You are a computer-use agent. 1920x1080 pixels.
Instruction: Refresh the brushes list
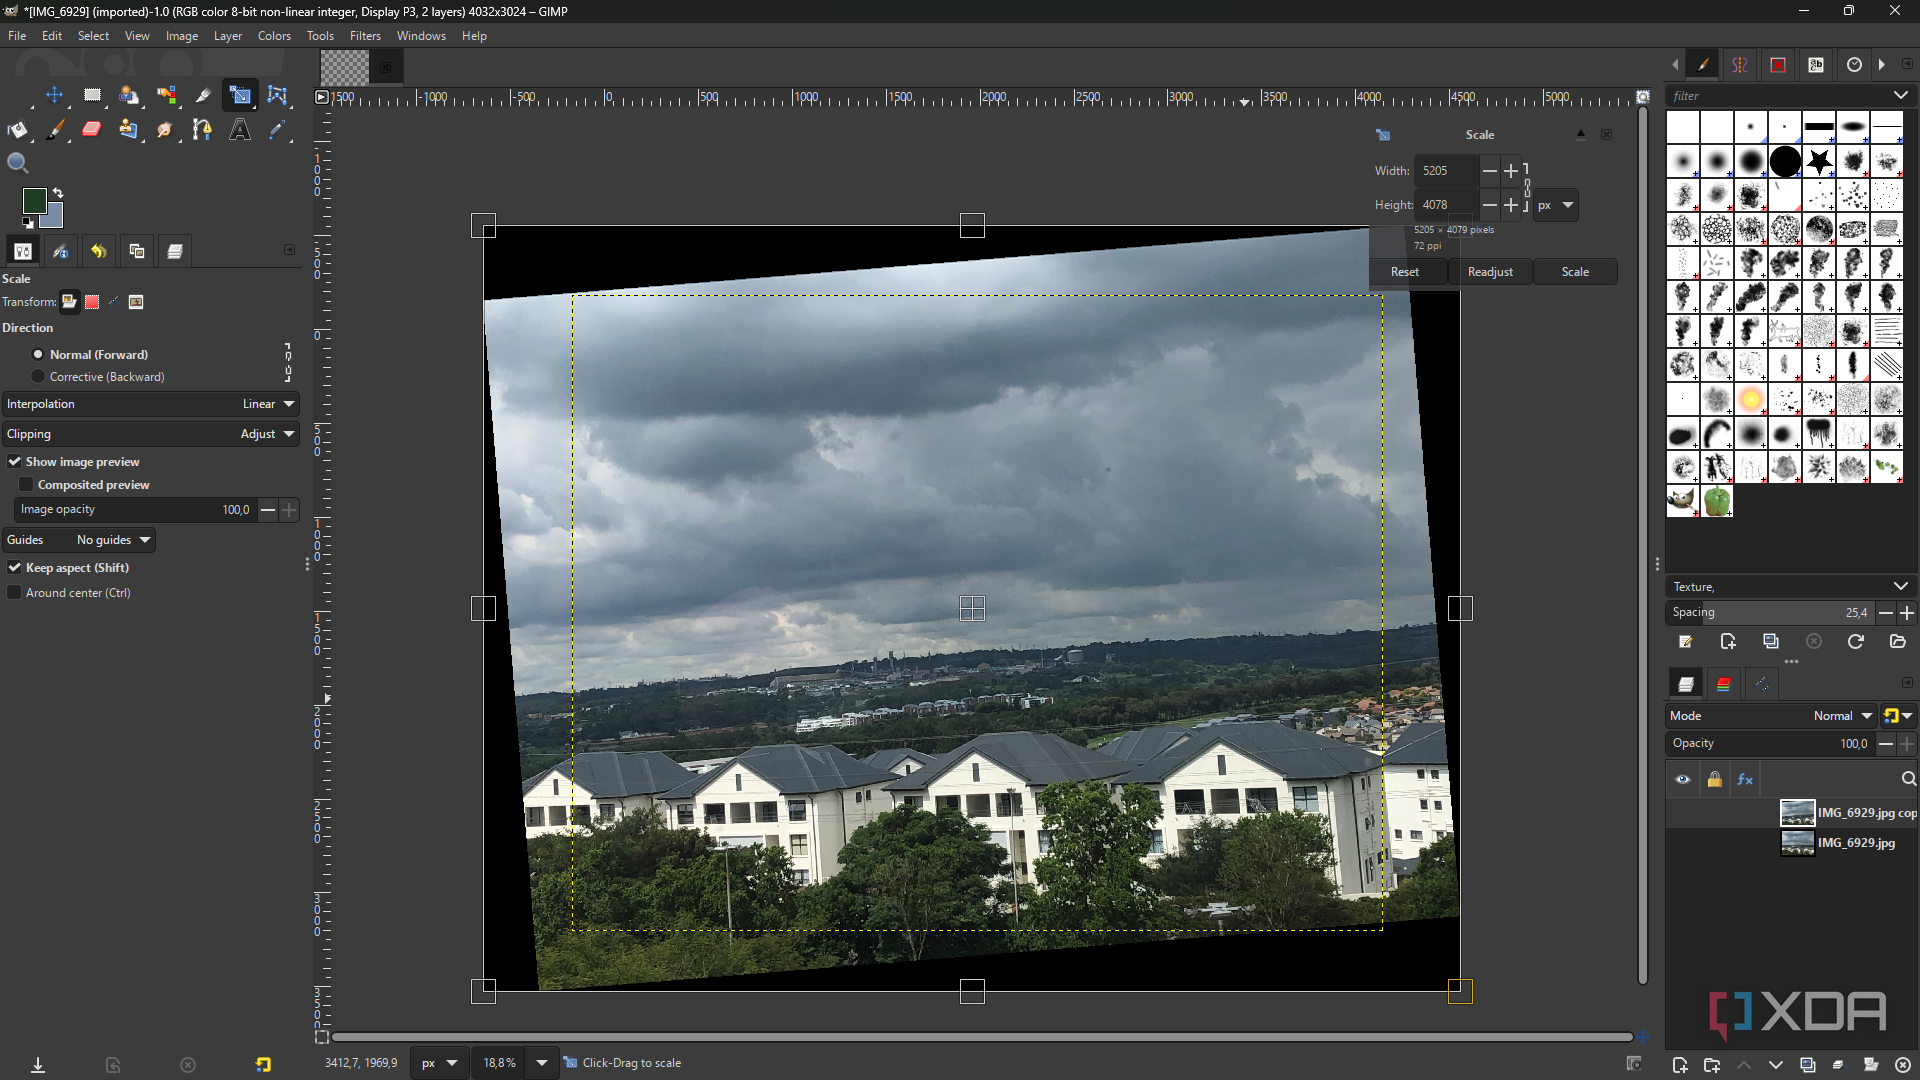1856,642
